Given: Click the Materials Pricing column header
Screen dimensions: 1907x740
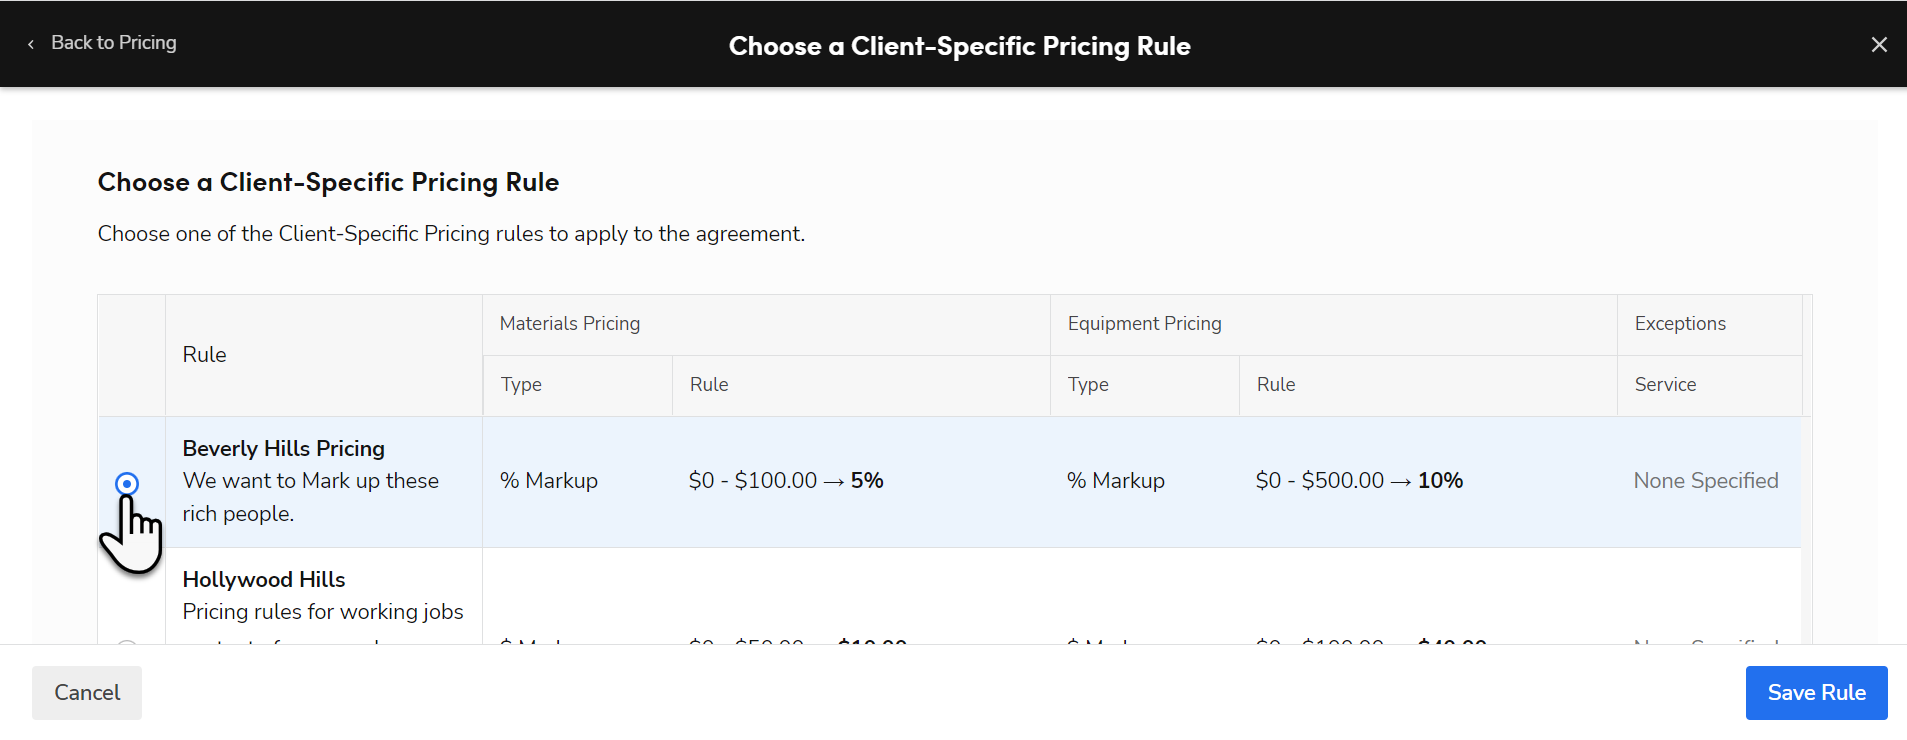Looking at the screenshot, I should (x=570, y=324).
